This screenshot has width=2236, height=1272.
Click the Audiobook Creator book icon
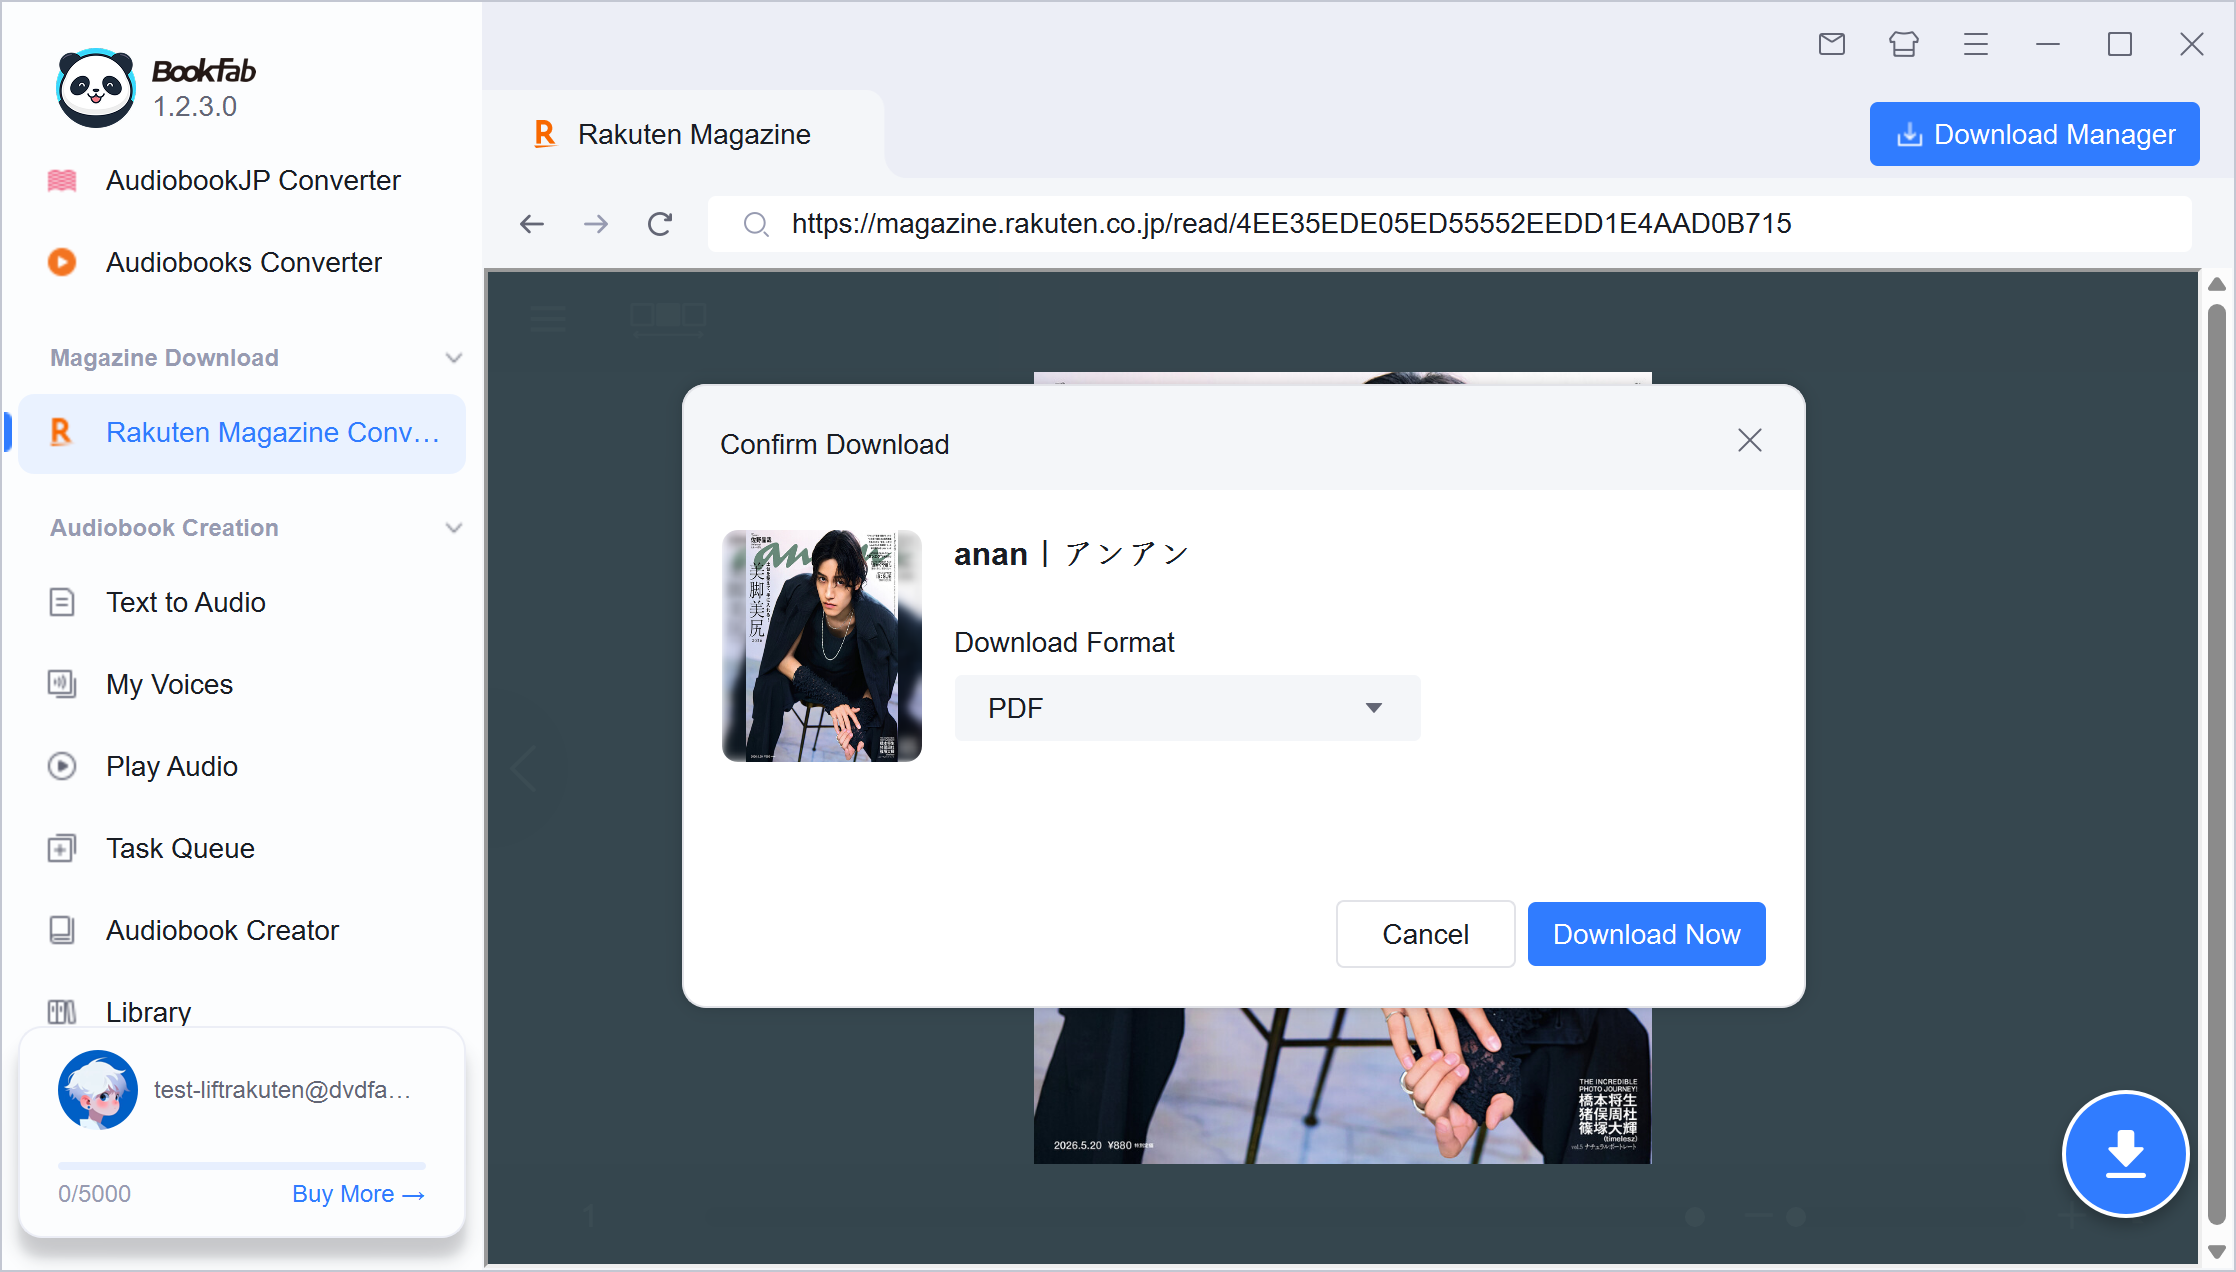point(62,930)
